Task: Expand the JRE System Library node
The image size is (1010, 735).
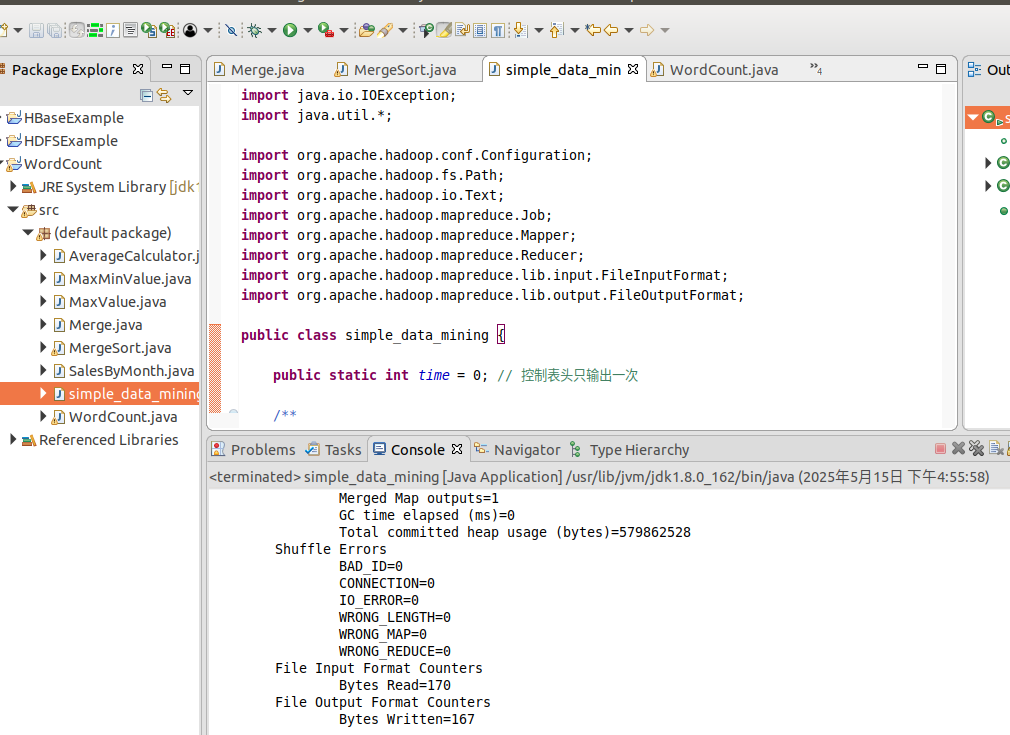Action: point(13,187)
